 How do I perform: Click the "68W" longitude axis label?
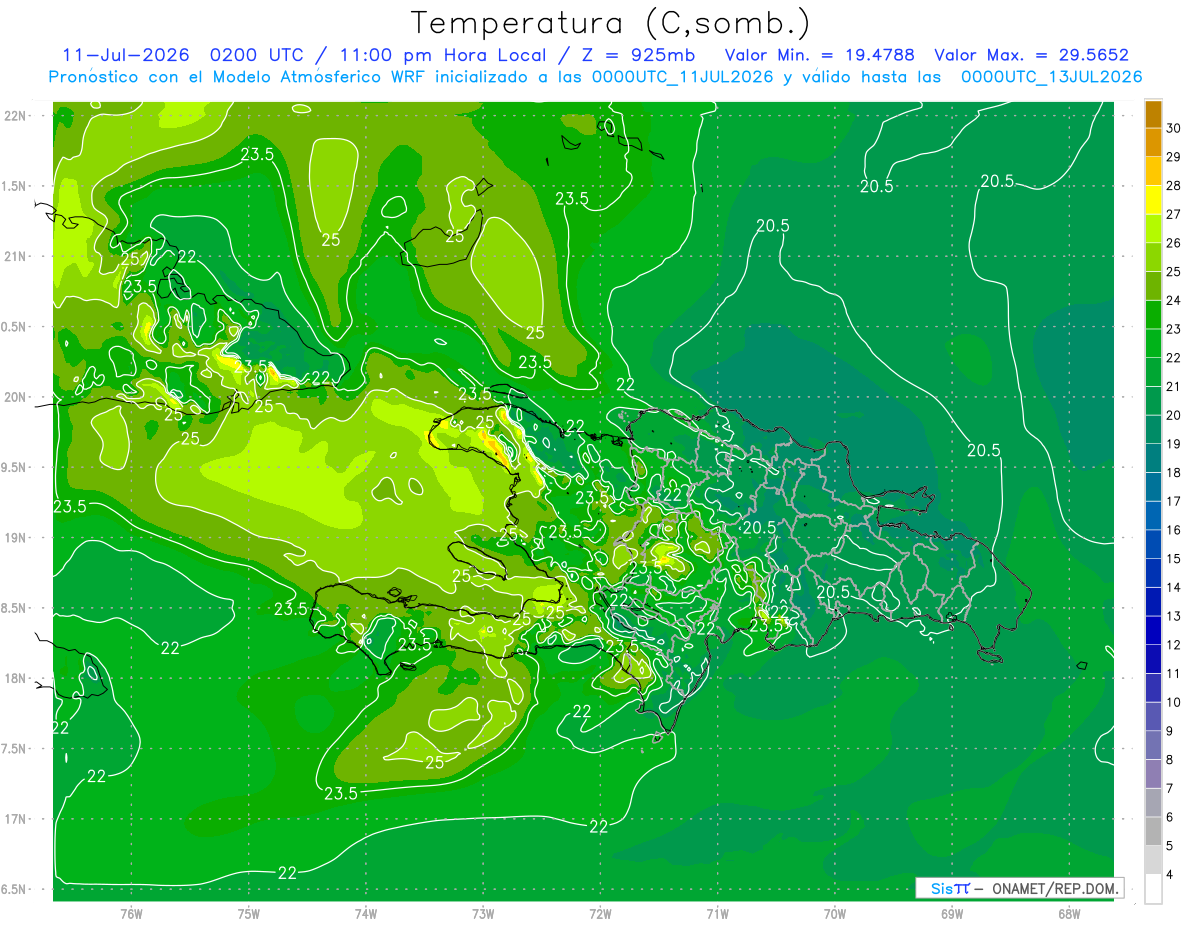coord(1068,913)
